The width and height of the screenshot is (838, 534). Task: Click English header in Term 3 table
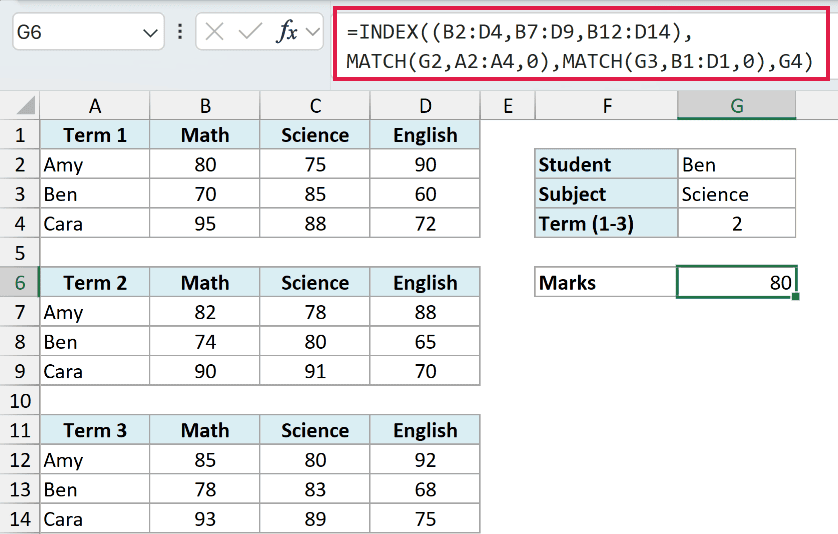tap(425, 430)
